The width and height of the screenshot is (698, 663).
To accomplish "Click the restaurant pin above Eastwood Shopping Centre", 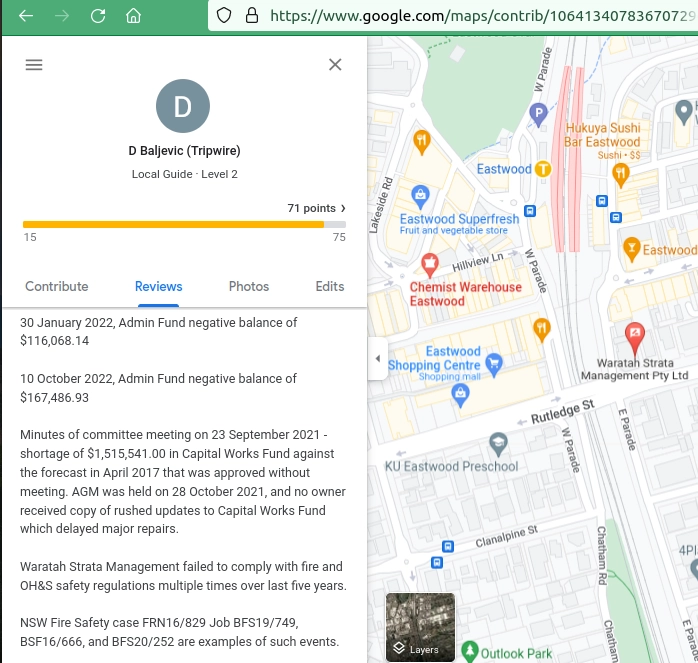I will [x=541, y=330].
